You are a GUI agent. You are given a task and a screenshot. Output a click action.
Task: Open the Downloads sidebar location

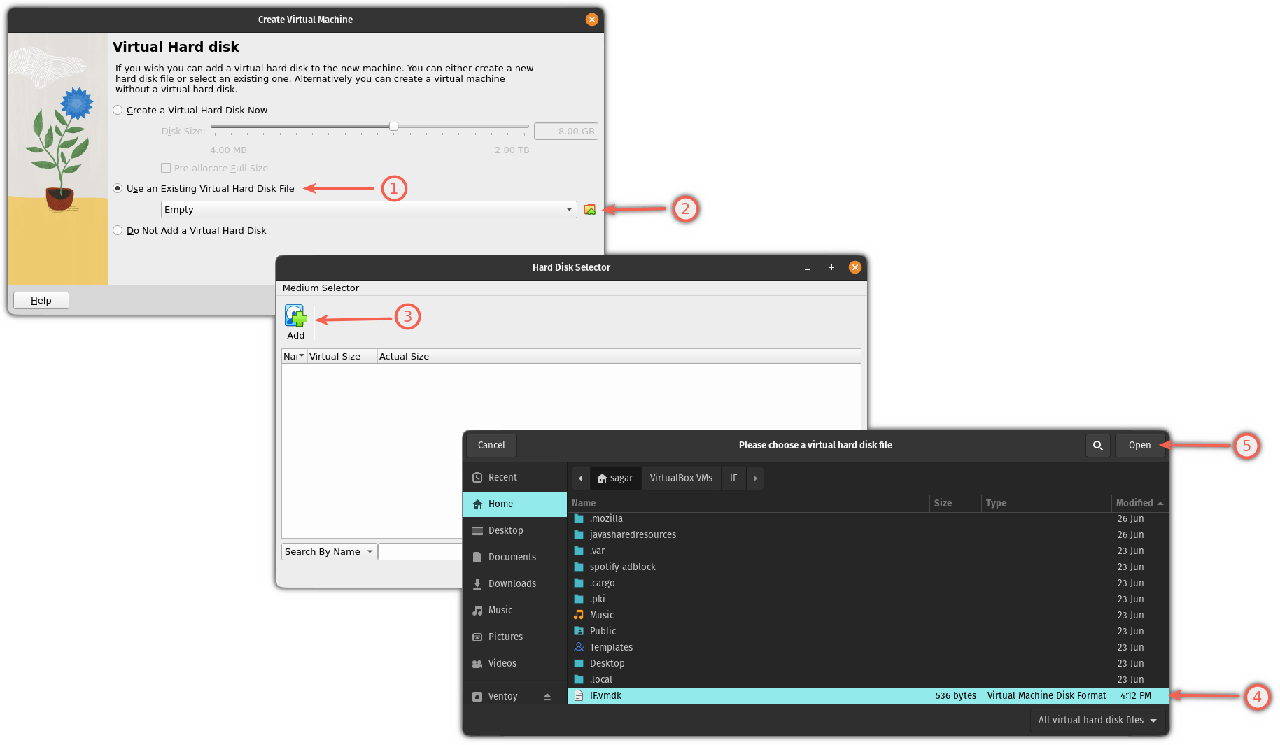(511, 584)
